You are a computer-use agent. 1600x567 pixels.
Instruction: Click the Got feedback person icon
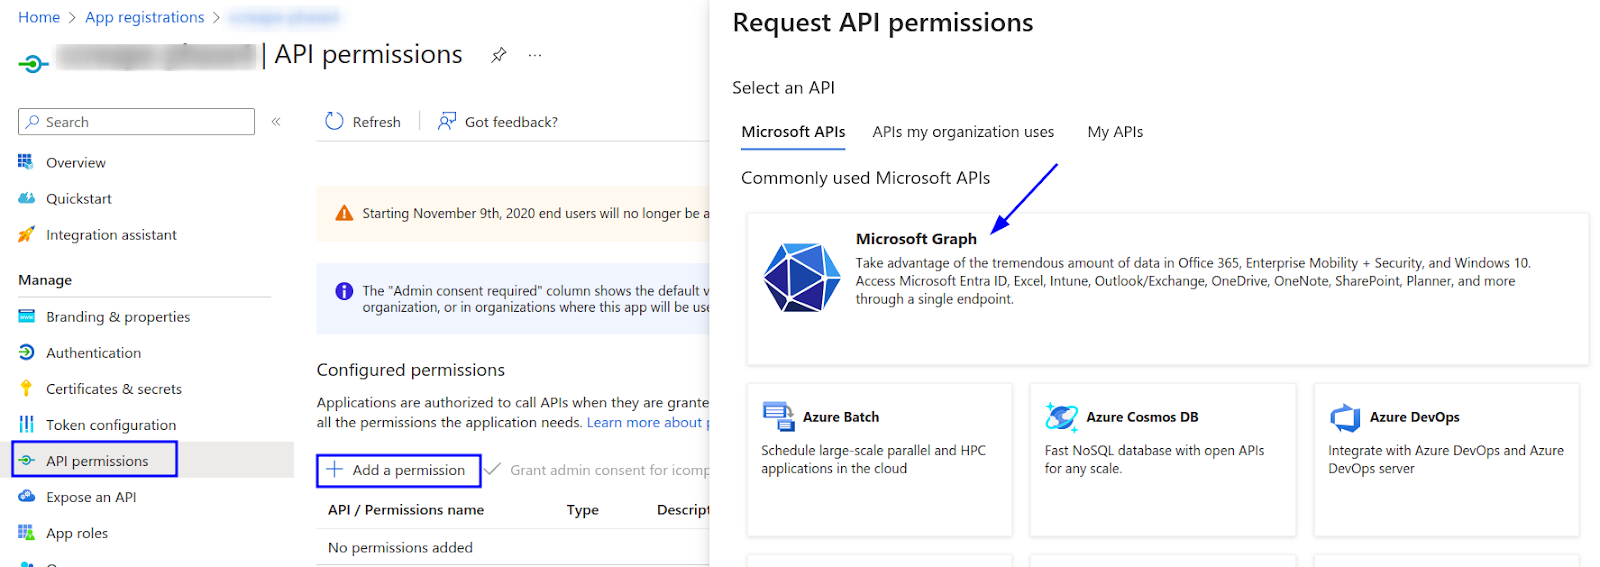coord(447,121)
